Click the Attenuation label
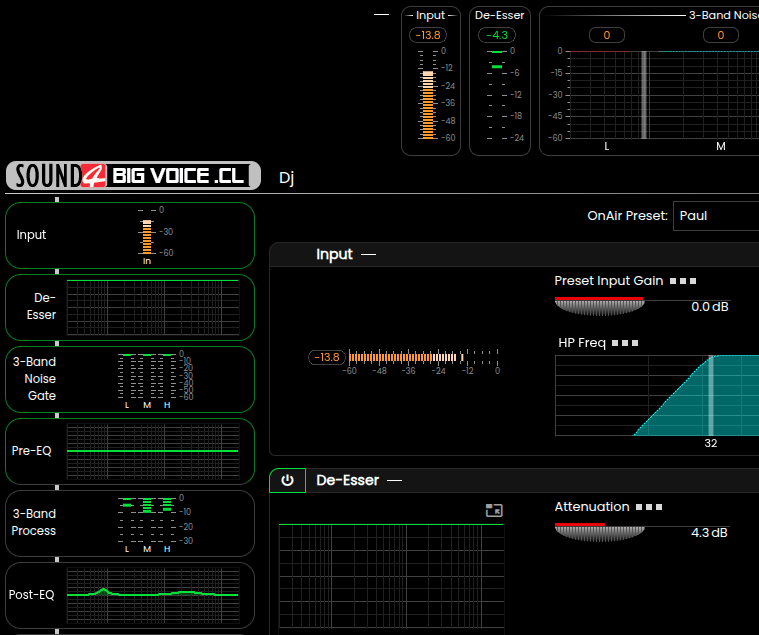The width and height of the screenshot is (759, 635). (592, 507)
